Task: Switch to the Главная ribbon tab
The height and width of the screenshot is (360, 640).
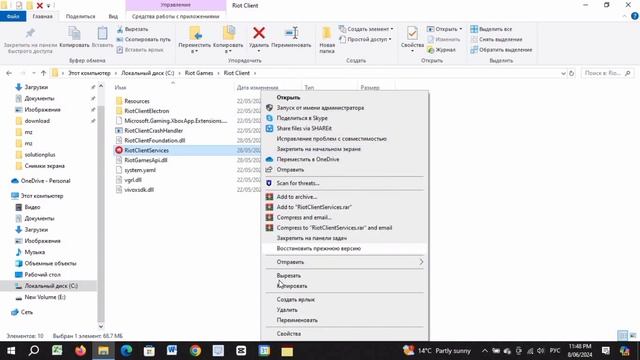Action: [x=42, y=16]
